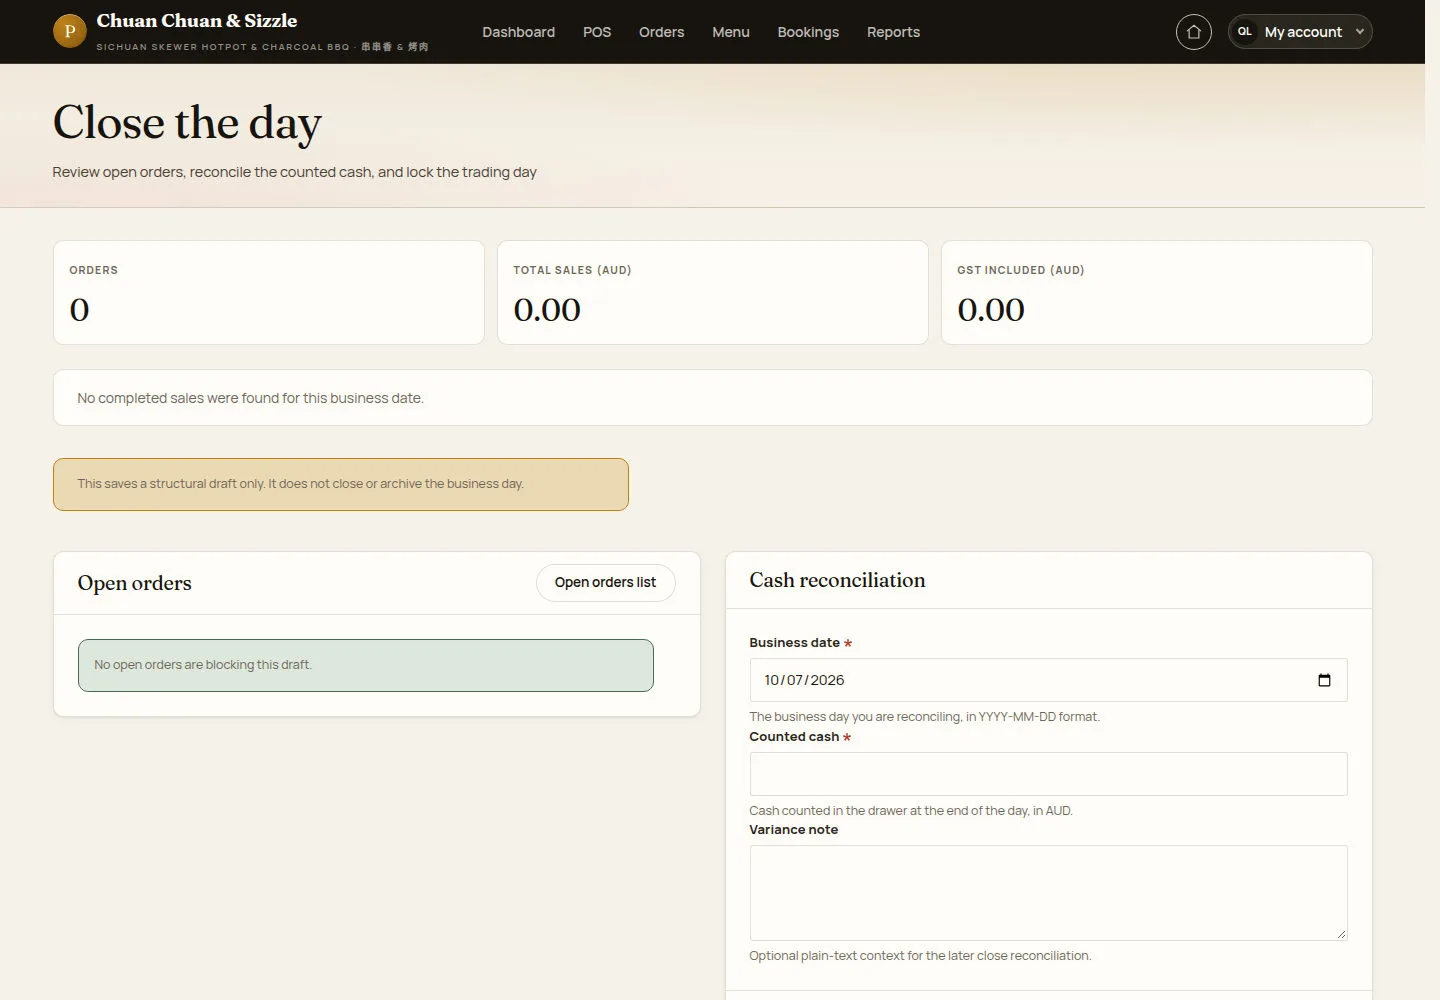1440x1000 pixels.
Task: Click the structural draft warning notice
Action: click(341, 484)
